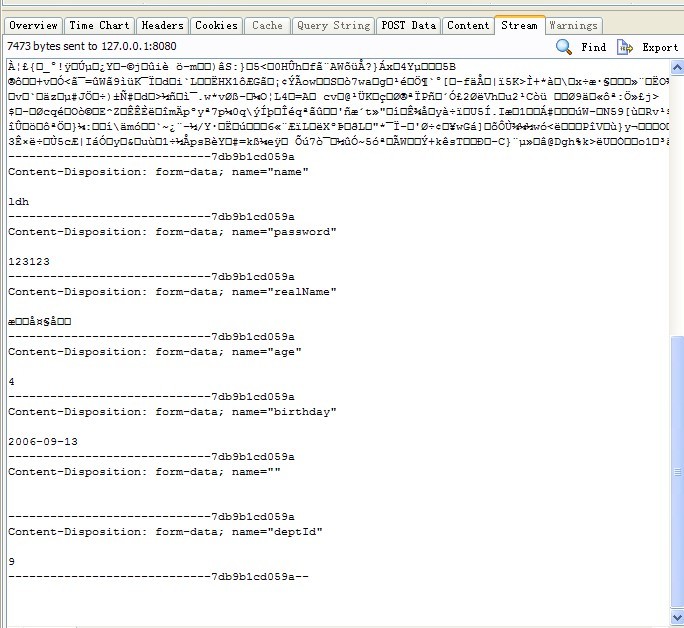Open the Overview tab
This screenshot has height=628, width=684.
33,25
